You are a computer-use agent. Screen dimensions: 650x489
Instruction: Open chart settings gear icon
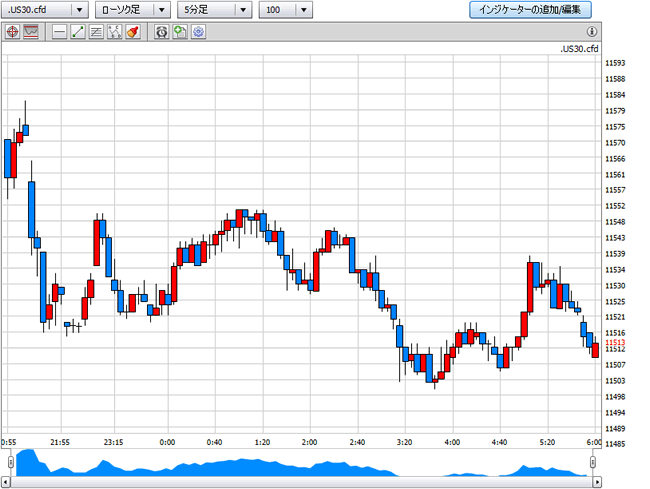(199, 32)
